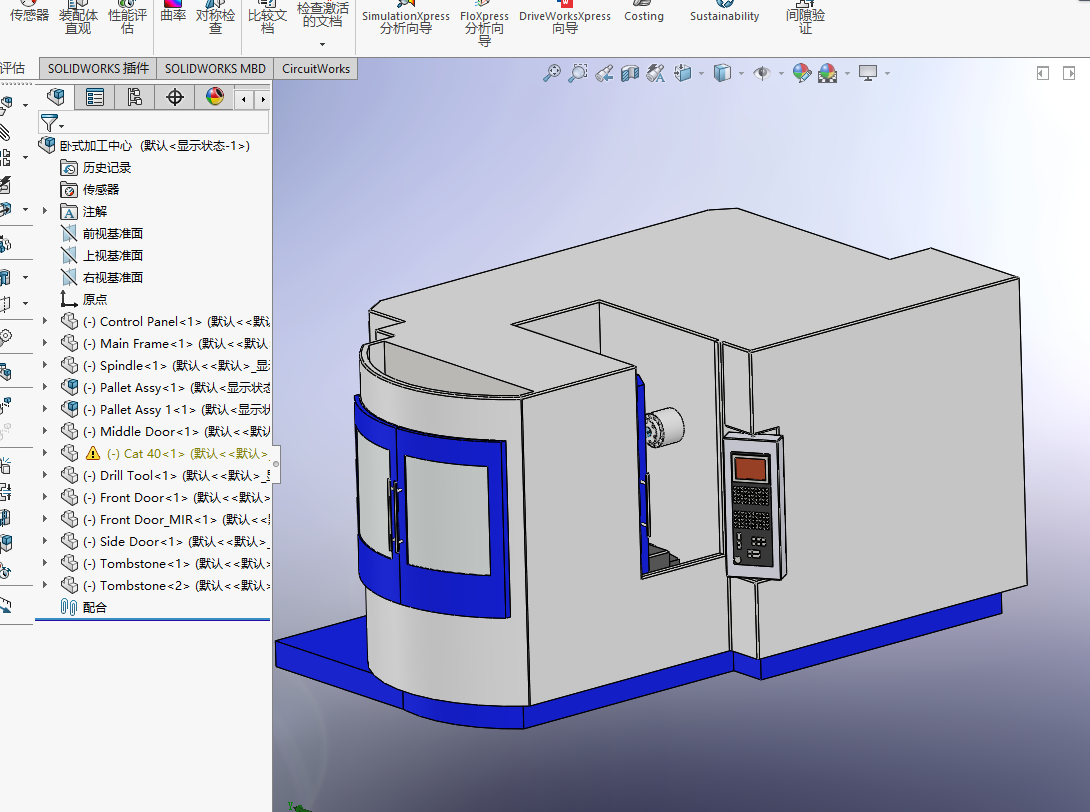Image resolution: width=1090 pixels, height=812 pixels.
Task: Open the DisplayManager color ball tab
Action: click(x=214, y=97)
